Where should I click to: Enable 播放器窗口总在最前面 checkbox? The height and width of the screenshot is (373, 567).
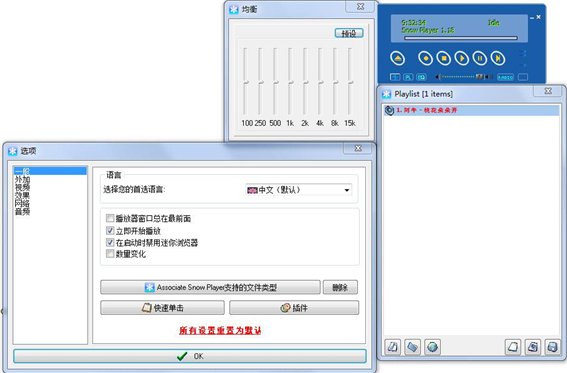[x=110, y=218]
